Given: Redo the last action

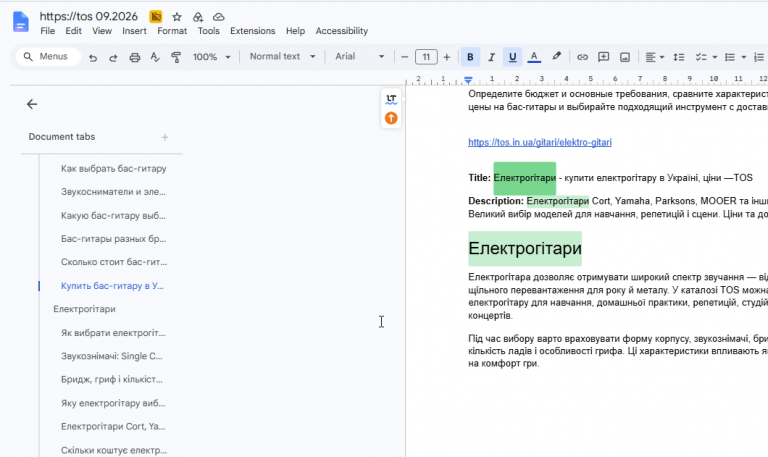Looking at the screenshot, I should tap(113, 57).
